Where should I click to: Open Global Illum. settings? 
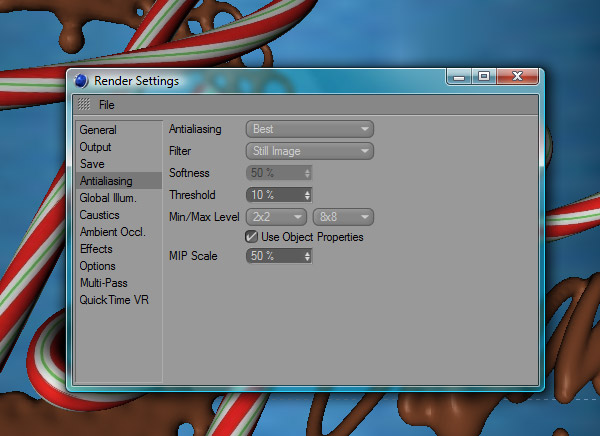click(119, 198)
